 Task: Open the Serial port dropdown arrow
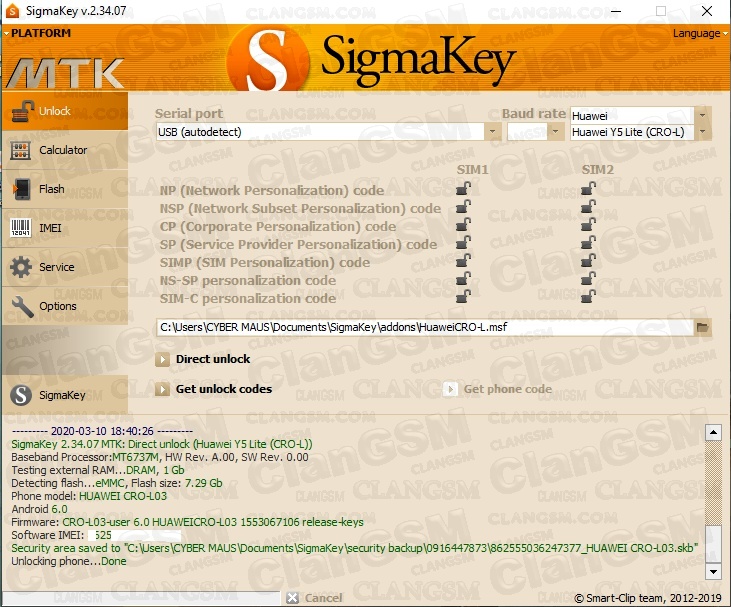492,132
